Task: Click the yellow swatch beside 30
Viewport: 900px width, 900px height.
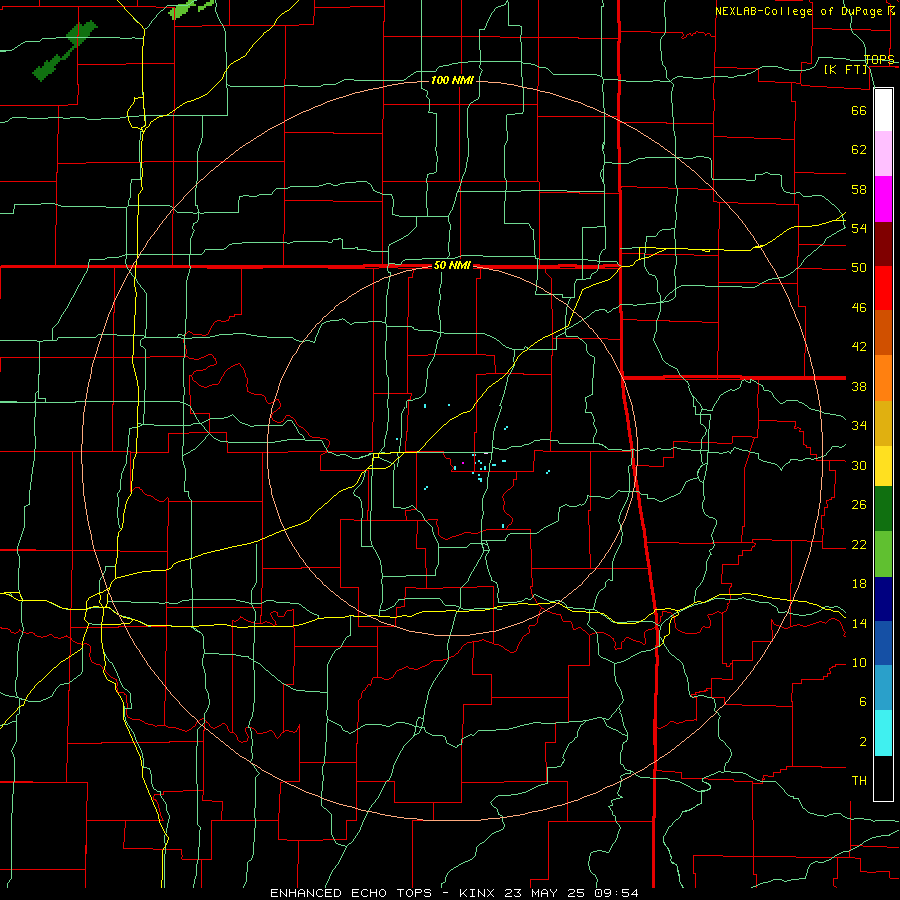Action: pos(883,465)
